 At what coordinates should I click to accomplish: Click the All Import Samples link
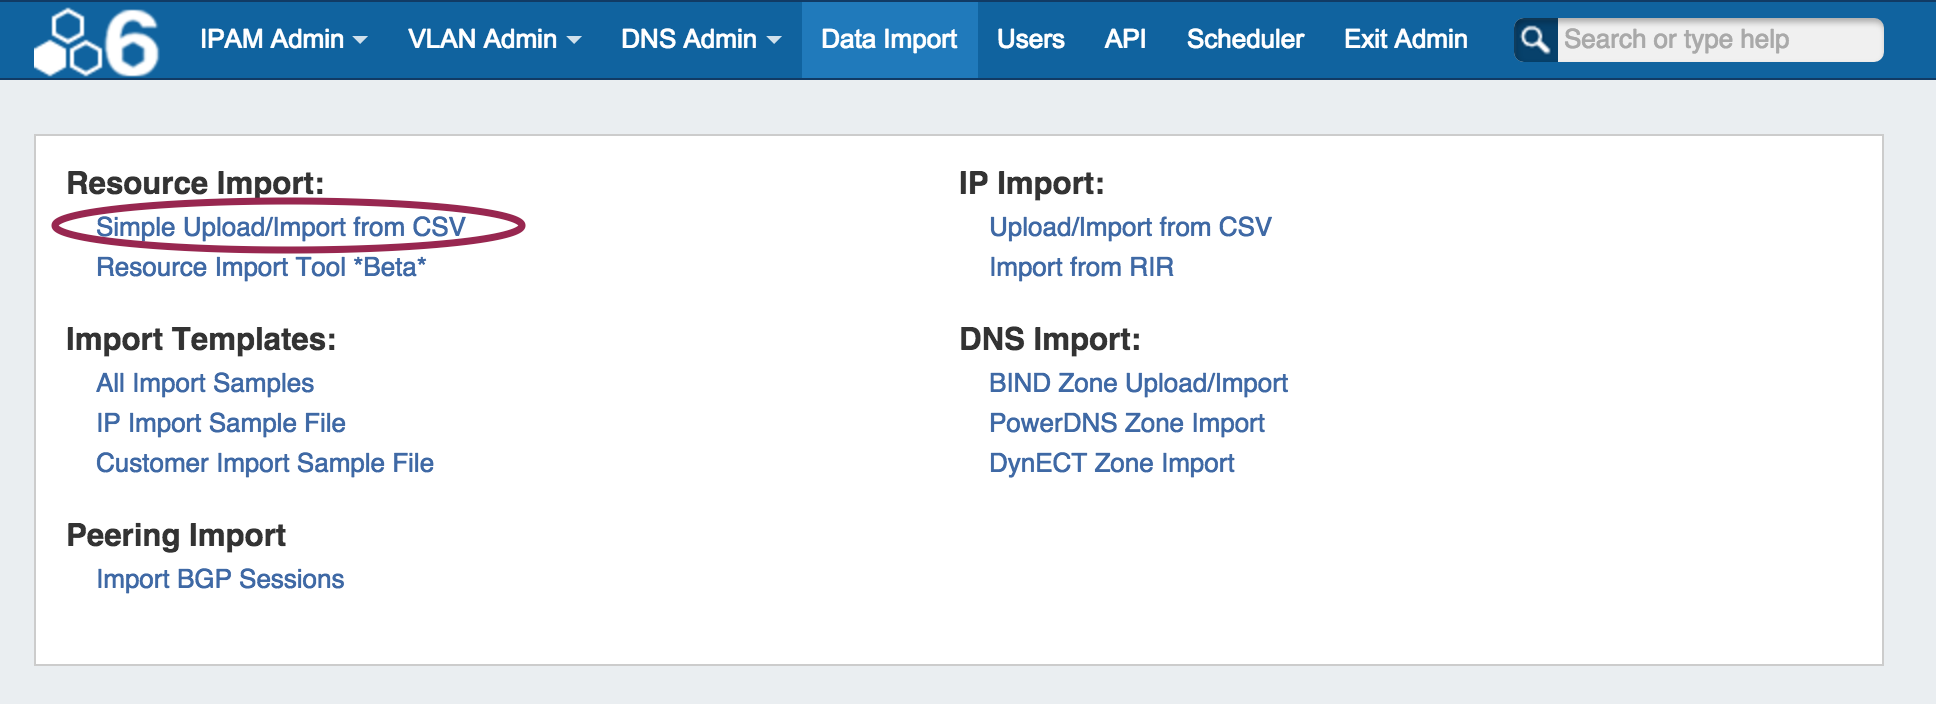[205, 383]
